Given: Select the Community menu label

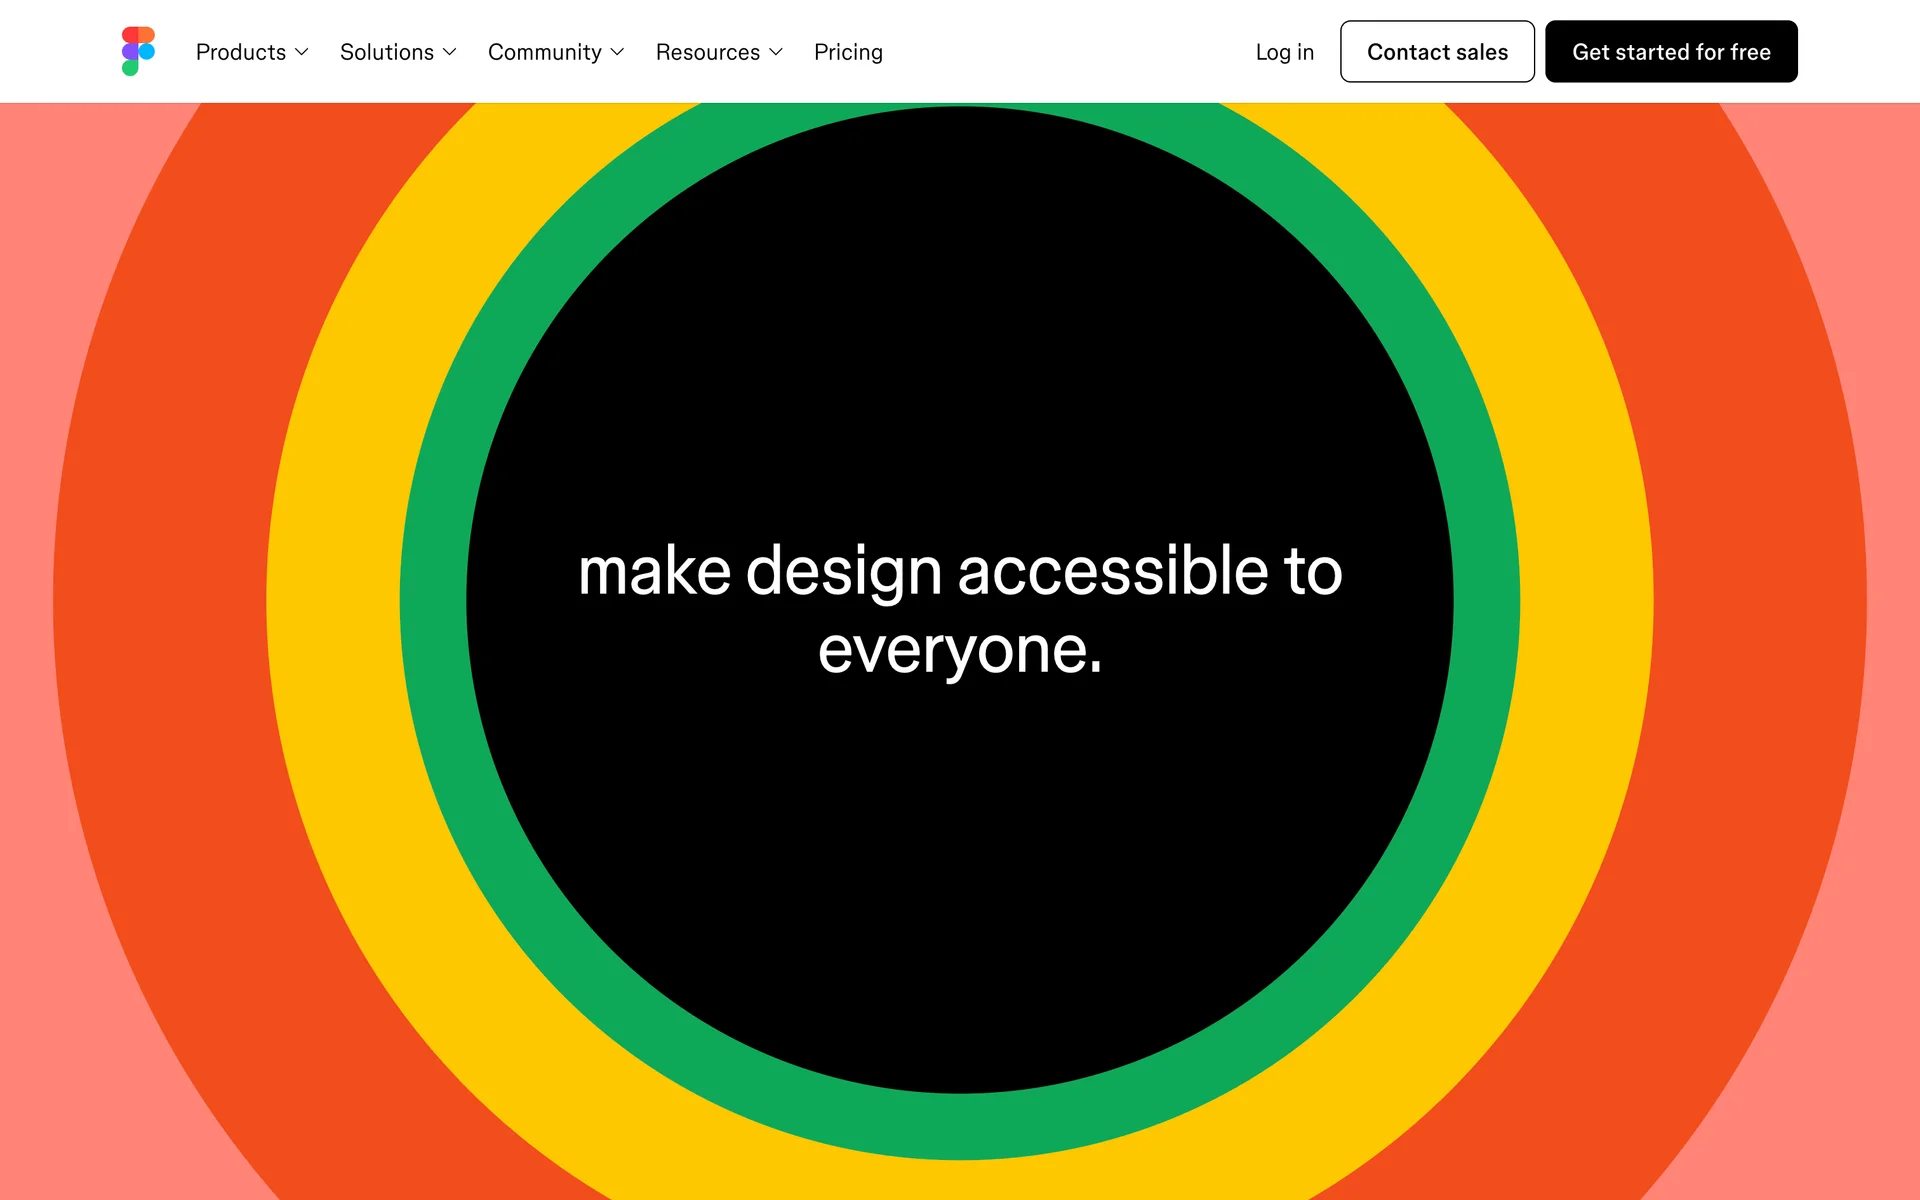Looking at the screenshot, I should [545, 52].
